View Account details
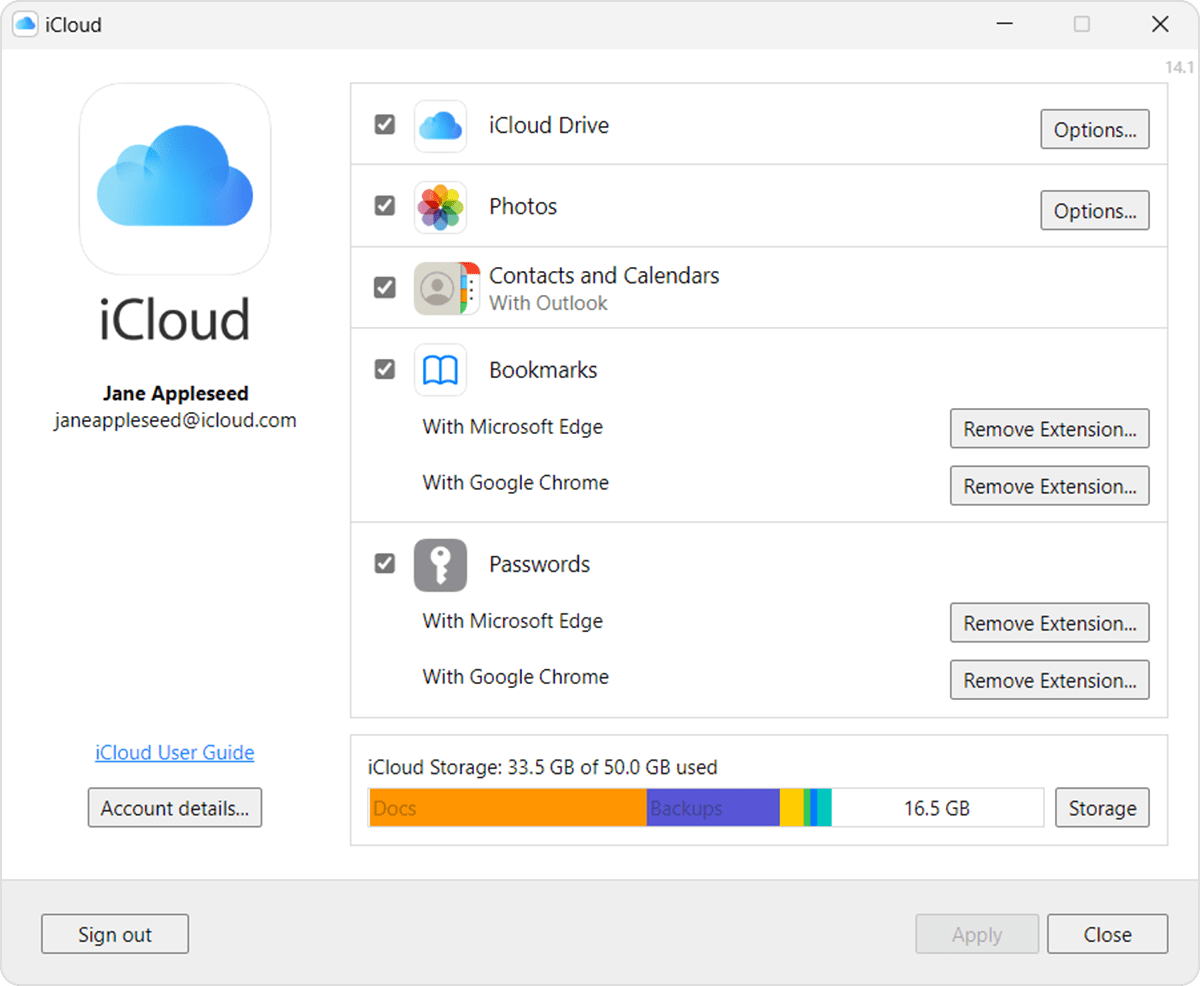Image resolution: width=1200 pixels, height=986 pixels. click(174, 808)
